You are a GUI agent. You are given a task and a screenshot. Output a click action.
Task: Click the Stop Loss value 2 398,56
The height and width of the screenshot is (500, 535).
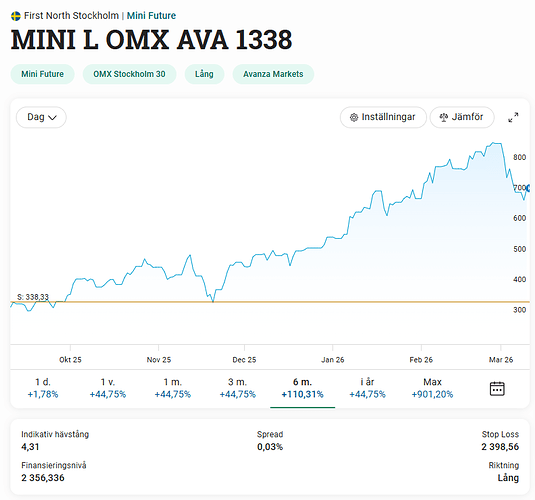(500, 447)
